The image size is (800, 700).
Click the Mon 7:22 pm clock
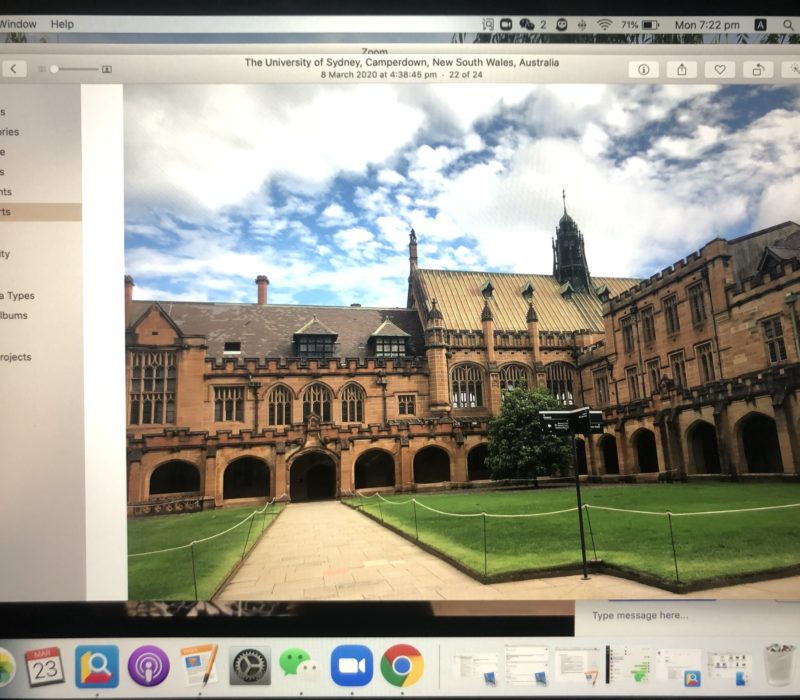707,24
